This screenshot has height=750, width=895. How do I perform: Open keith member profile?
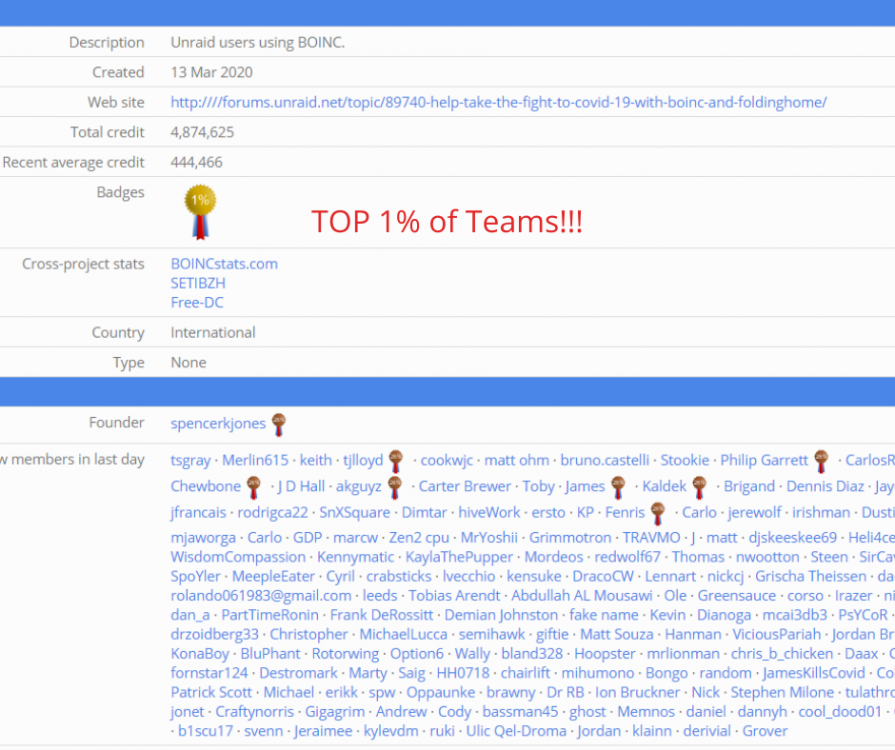click(x=316, y=460)
